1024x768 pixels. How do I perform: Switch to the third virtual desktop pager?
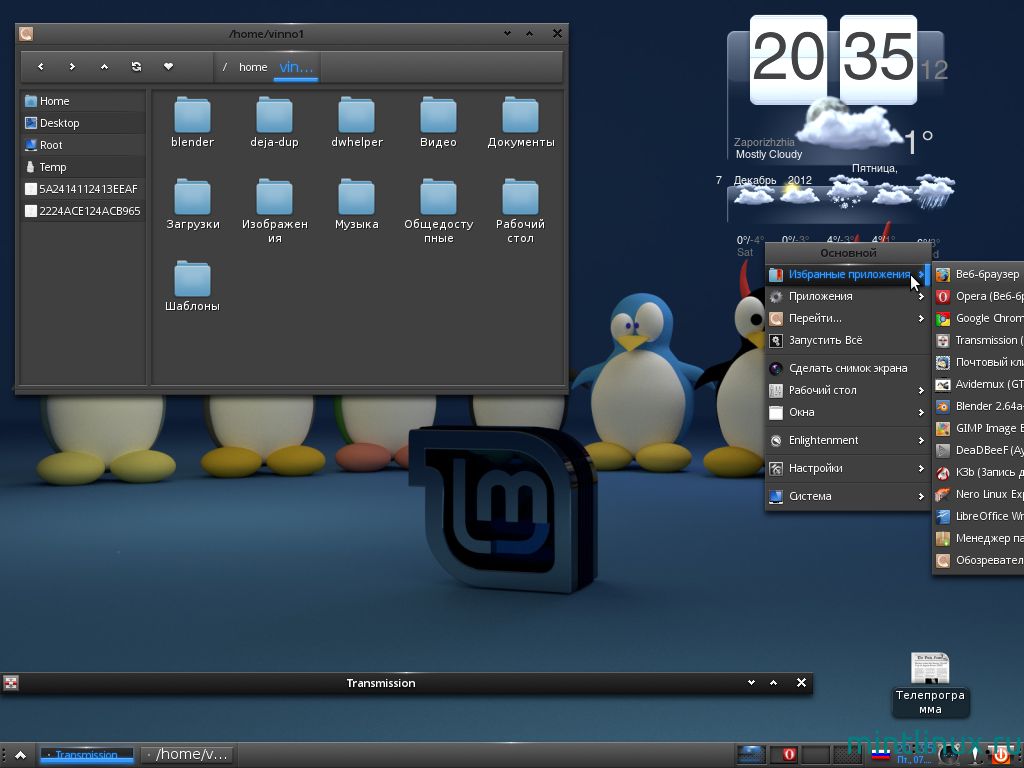point(816,754)
